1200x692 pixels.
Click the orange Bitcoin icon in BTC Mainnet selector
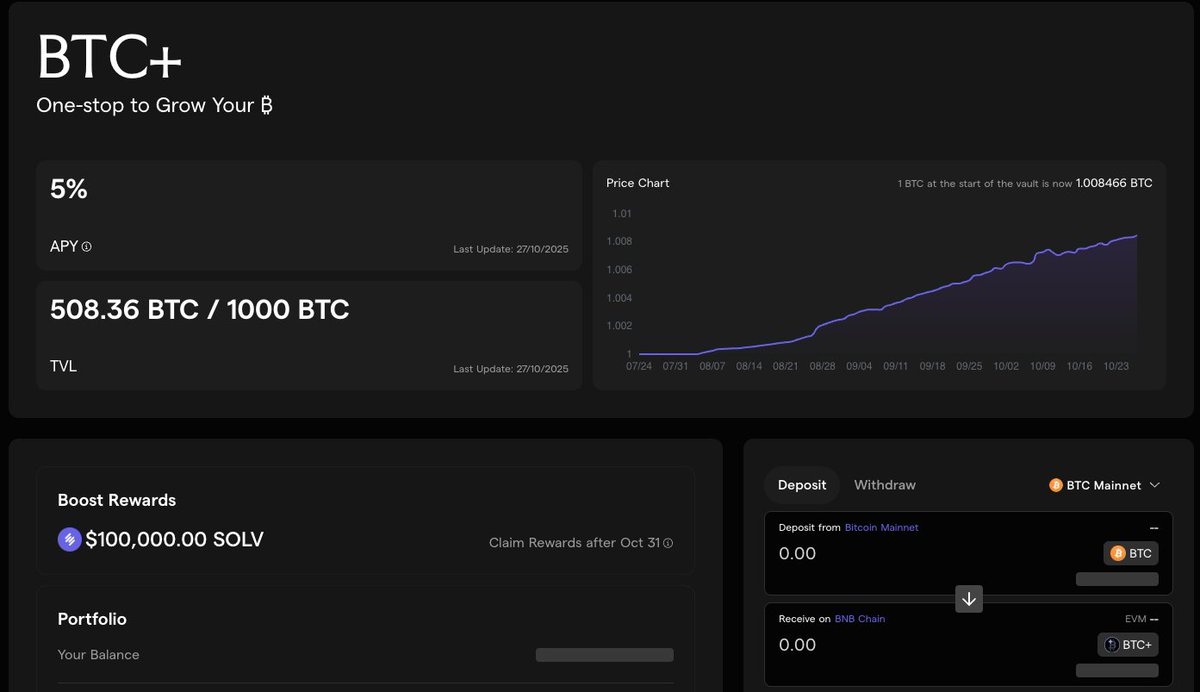point(1056,485)
